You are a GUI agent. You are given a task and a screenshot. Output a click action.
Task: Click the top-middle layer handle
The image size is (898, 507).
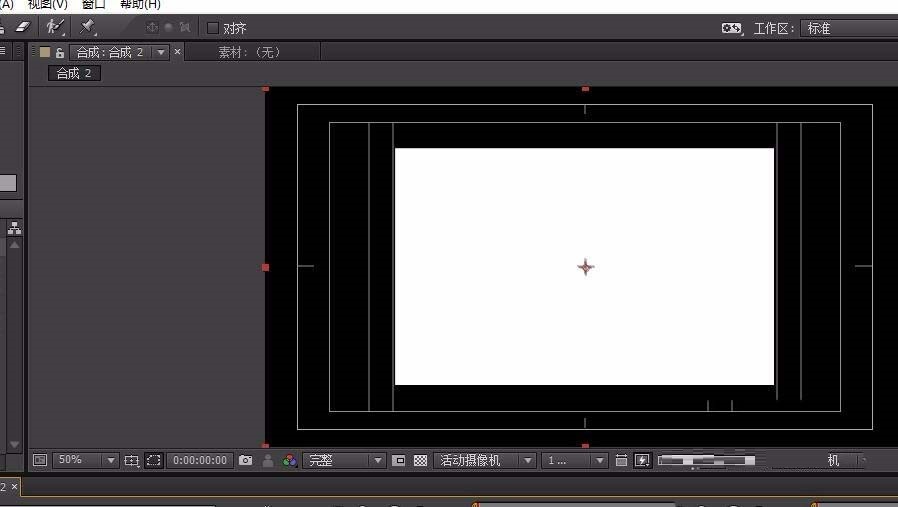click(585, 89)
